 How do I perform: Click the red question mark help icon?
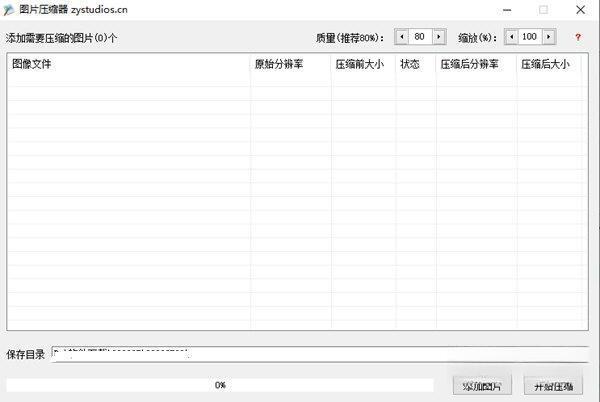578,37
